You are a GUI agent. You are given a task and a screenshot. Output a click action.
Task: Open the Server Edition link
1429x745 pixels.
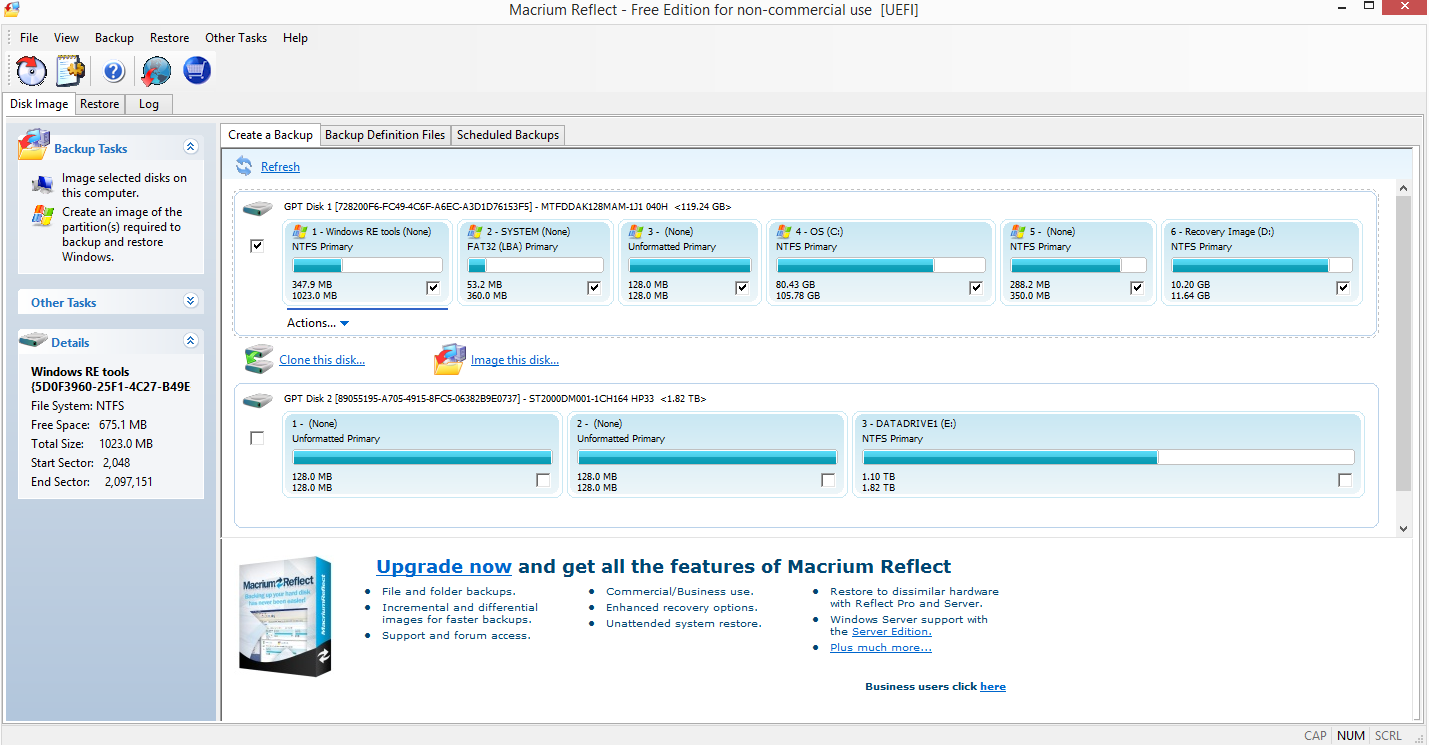[892, 632]
